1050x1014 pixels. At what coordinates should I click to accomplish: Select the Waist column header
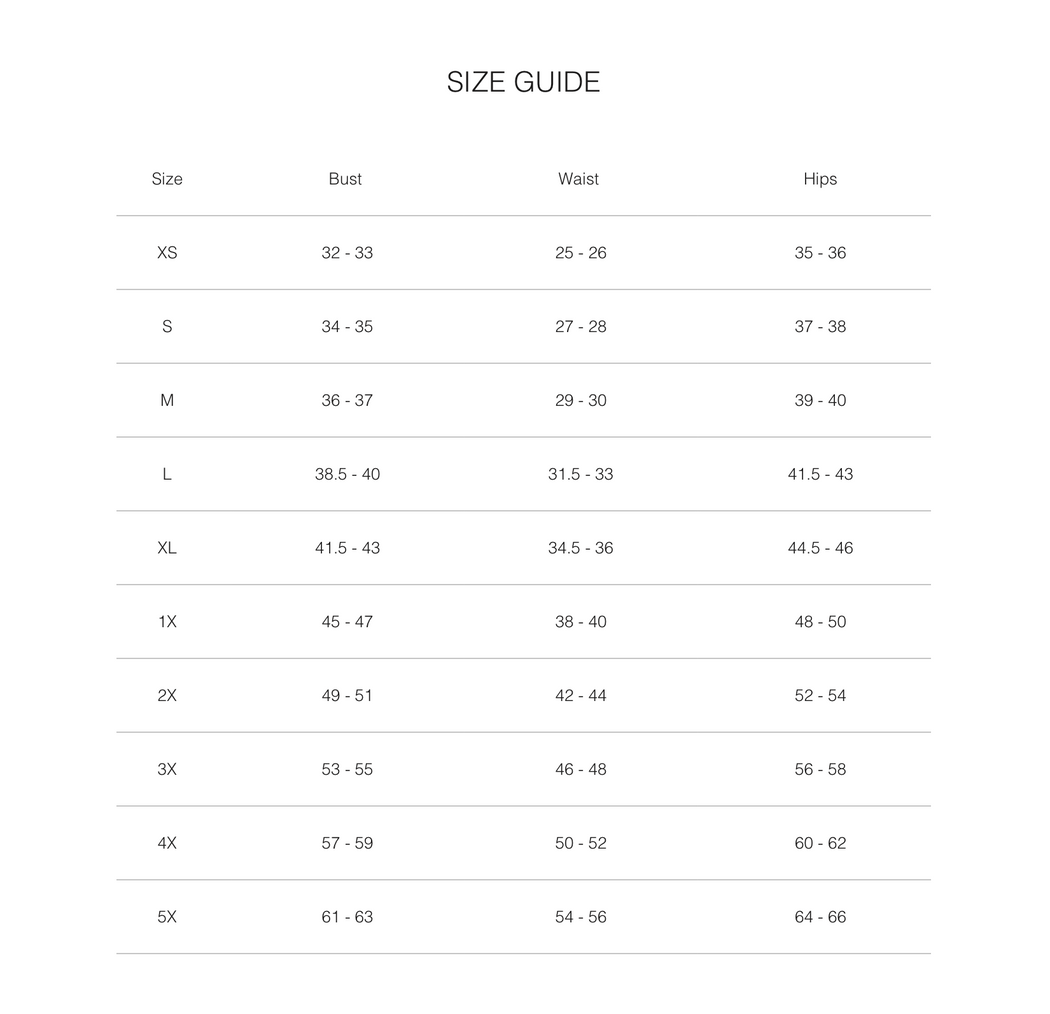pyautogui.click(x=578, y=179)
